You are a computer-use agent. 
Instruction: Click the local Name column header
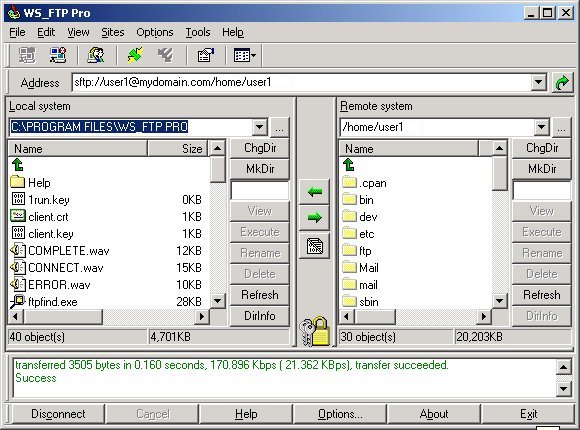click(78, 149)
